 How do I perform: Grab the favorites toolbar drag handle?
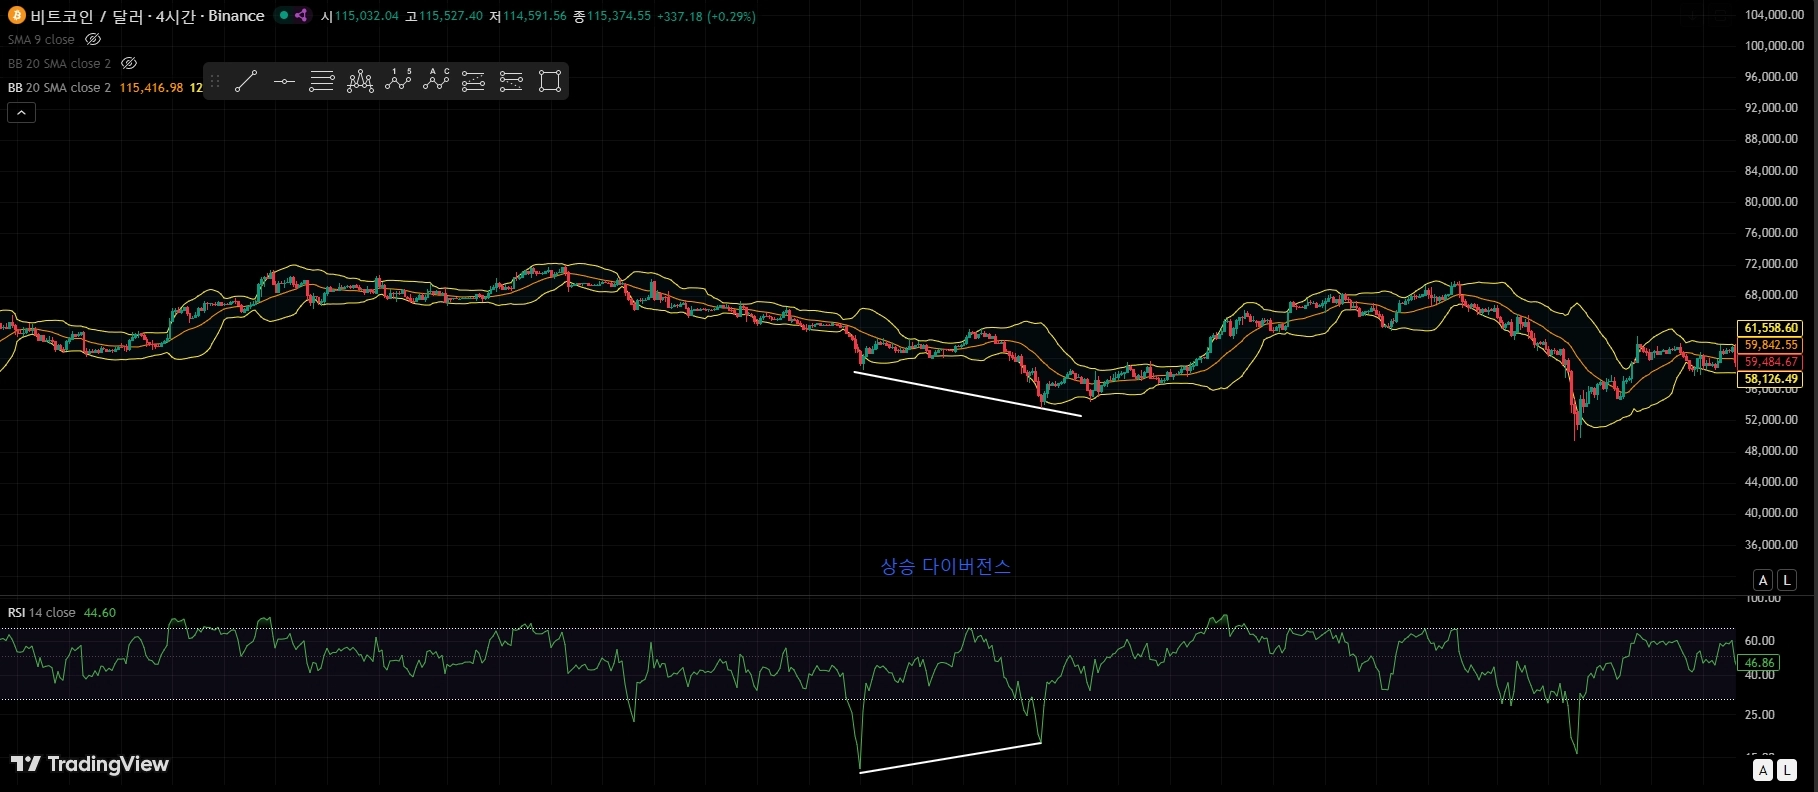click(215, 82)
